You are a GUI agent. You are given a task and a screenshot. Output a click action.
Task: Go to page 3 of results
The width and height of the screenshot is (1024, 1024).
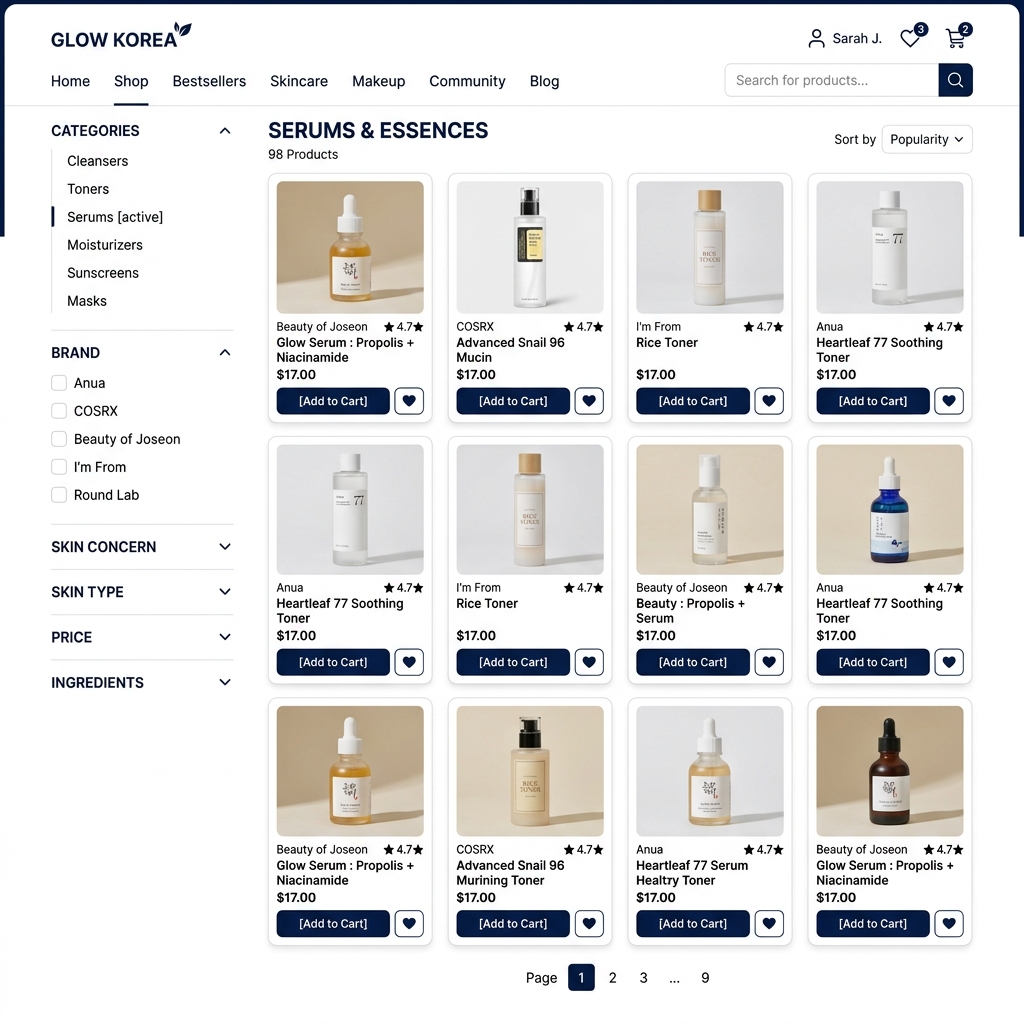(x=643, y=978)
